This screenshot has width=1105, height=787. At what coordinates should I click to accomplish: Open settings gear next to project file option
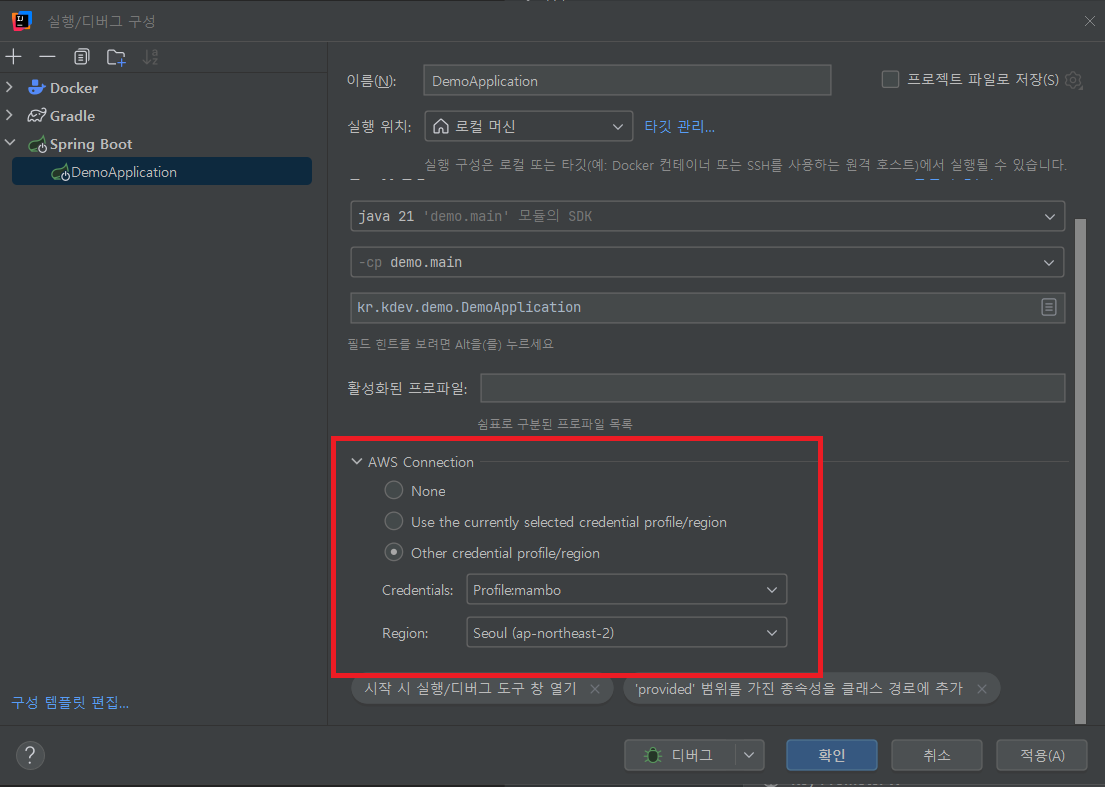pos(1074,80)
